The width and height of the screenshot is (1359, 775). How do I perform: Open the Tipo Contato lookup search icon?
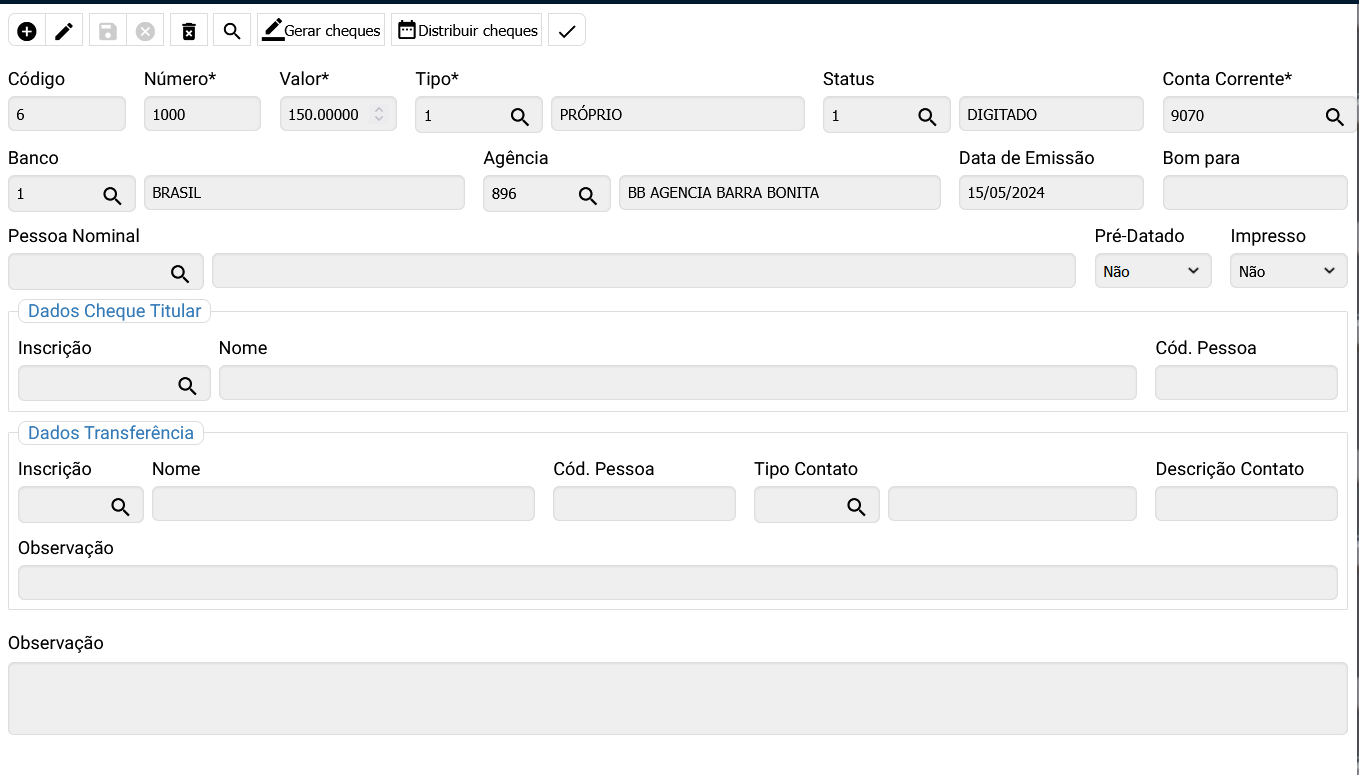[x=856, y=506]
